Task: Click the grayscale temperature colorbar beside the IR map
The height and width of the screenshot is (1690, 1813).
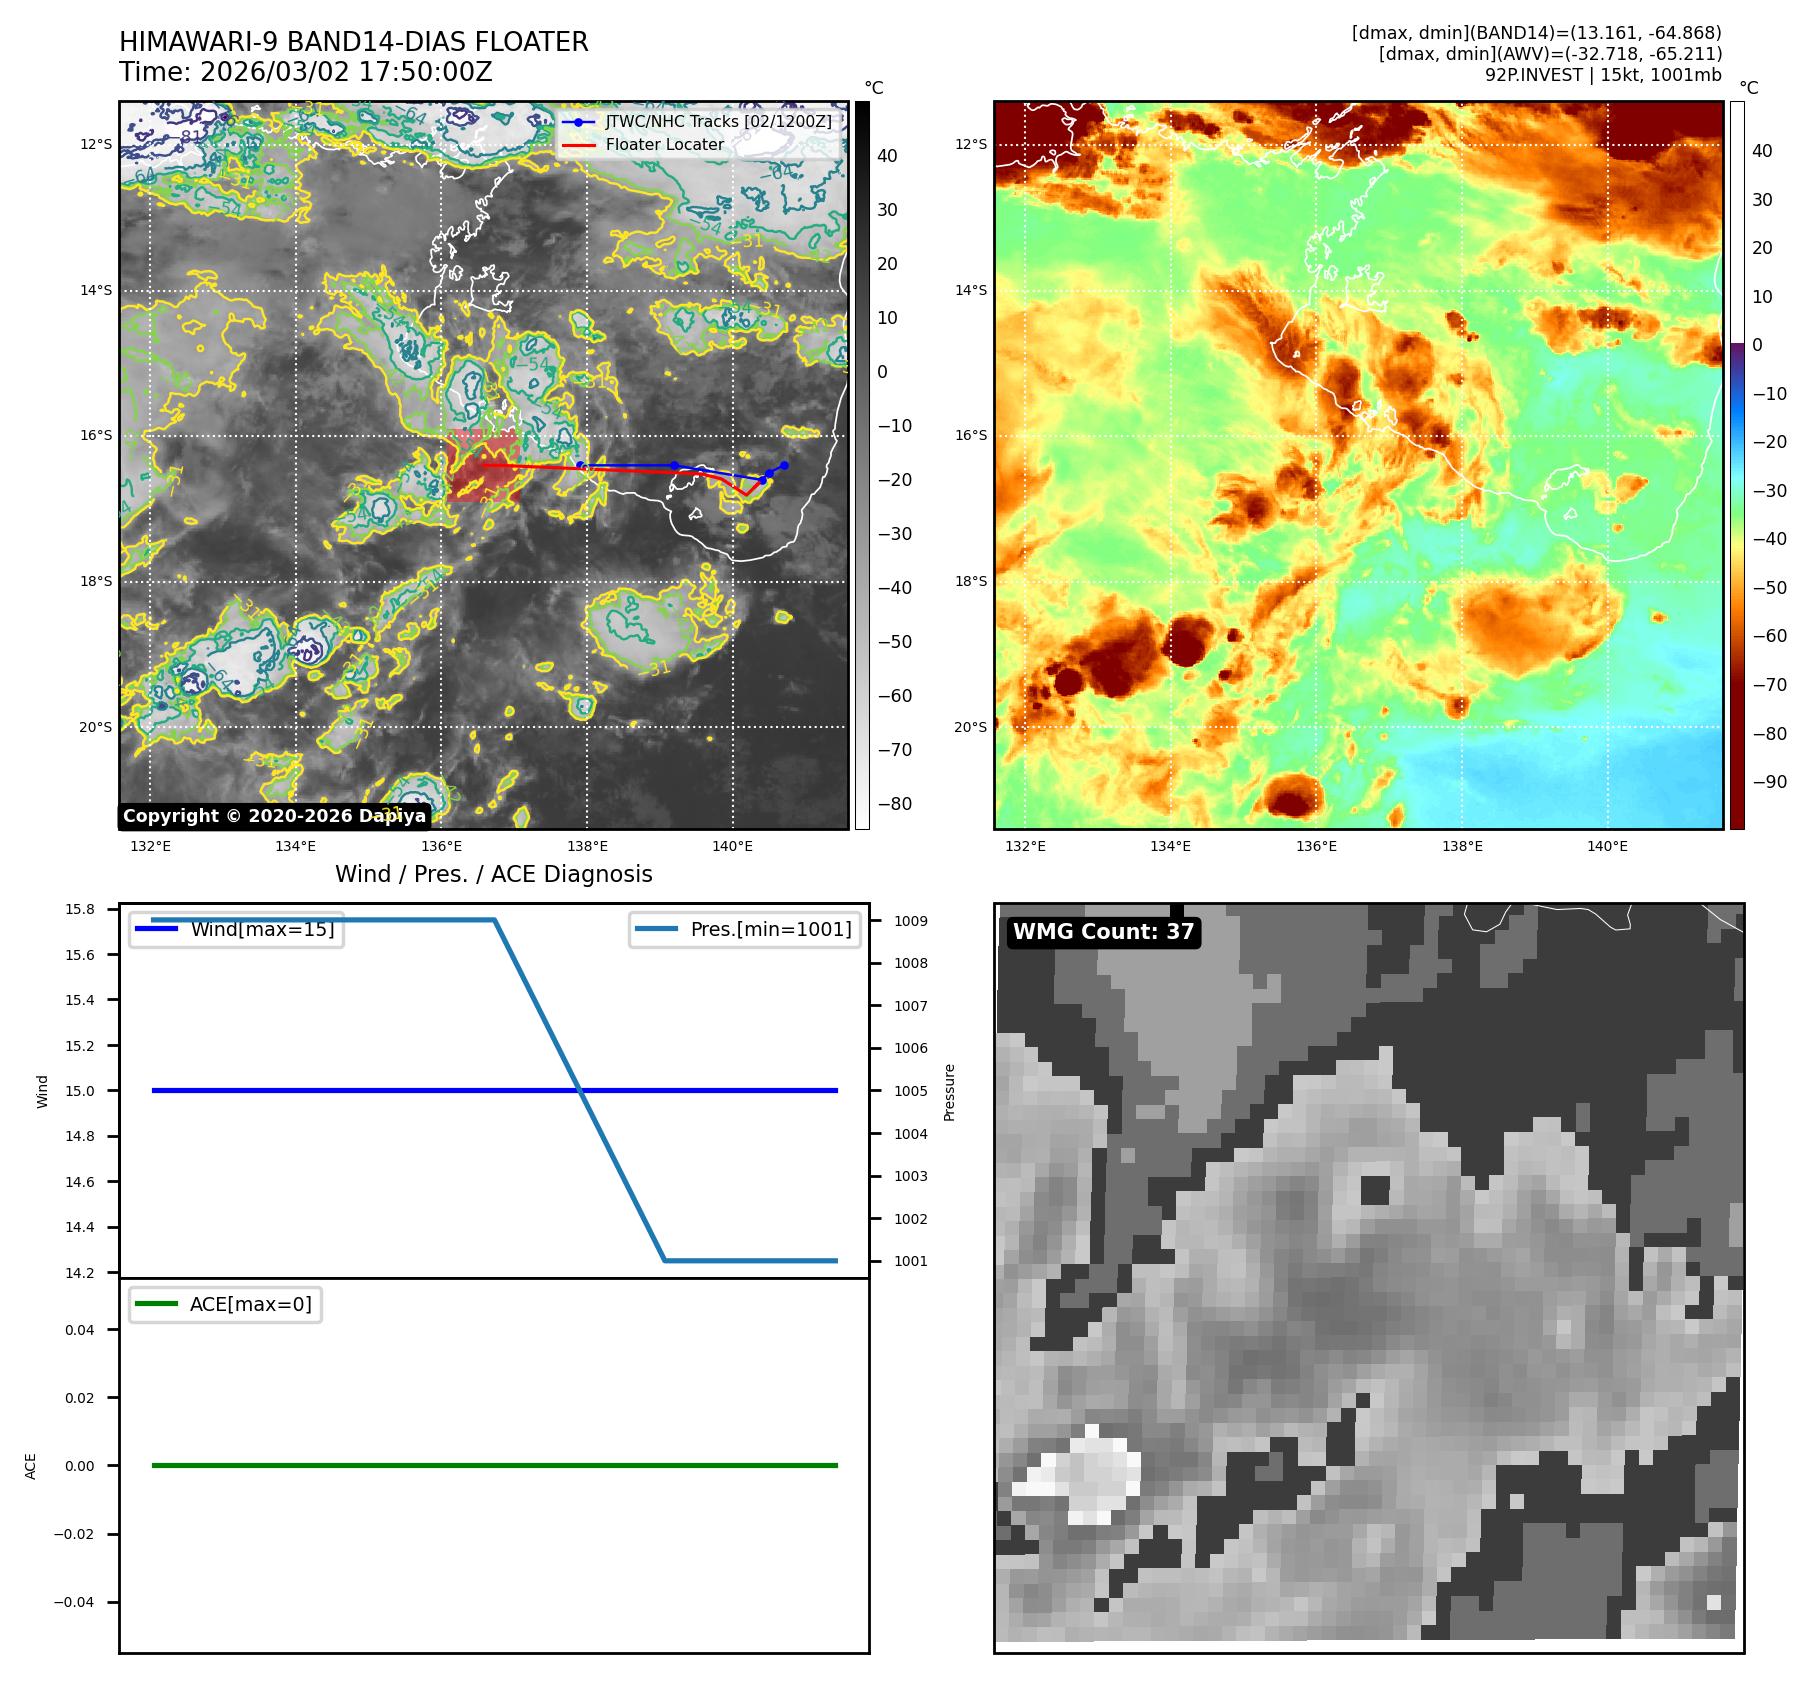Action: coord(862,465)
